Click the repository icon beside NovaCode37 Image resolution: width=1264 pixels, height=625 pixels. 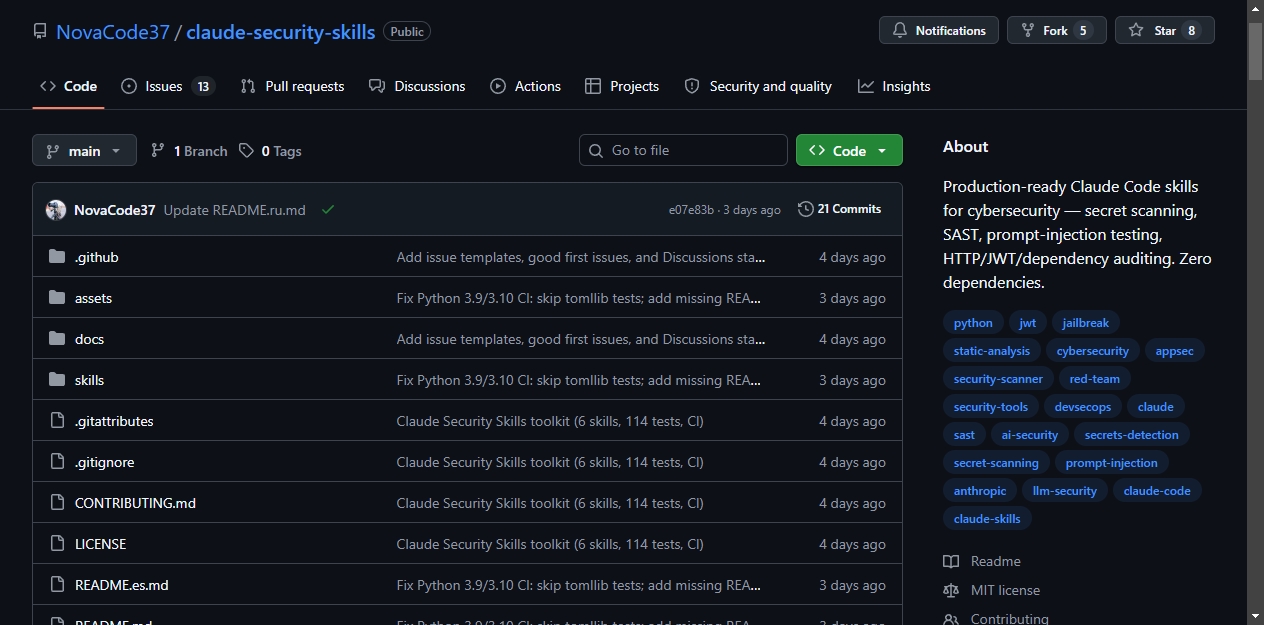(40, 31)
